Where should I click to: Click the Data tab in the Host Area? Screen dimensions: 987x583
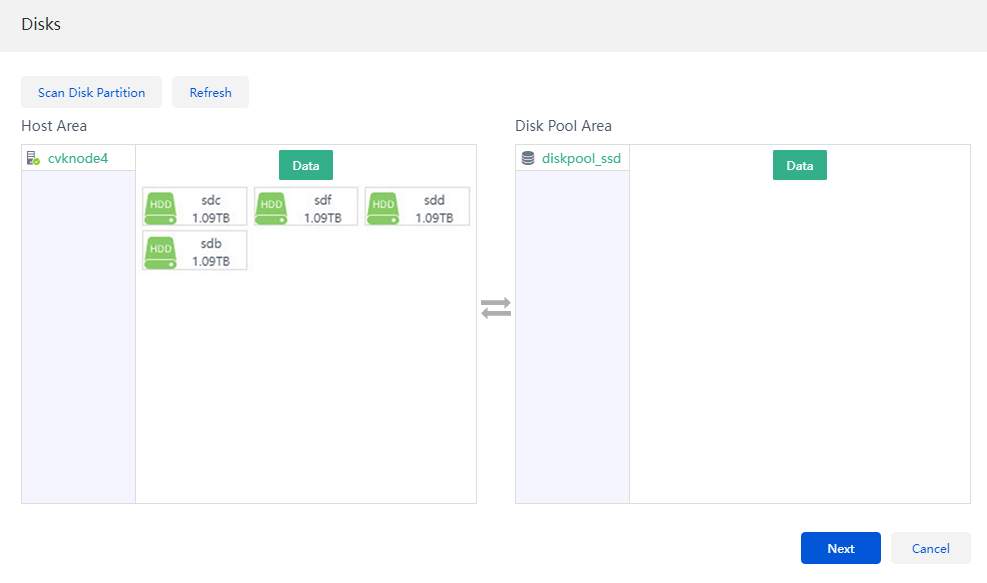306,165
